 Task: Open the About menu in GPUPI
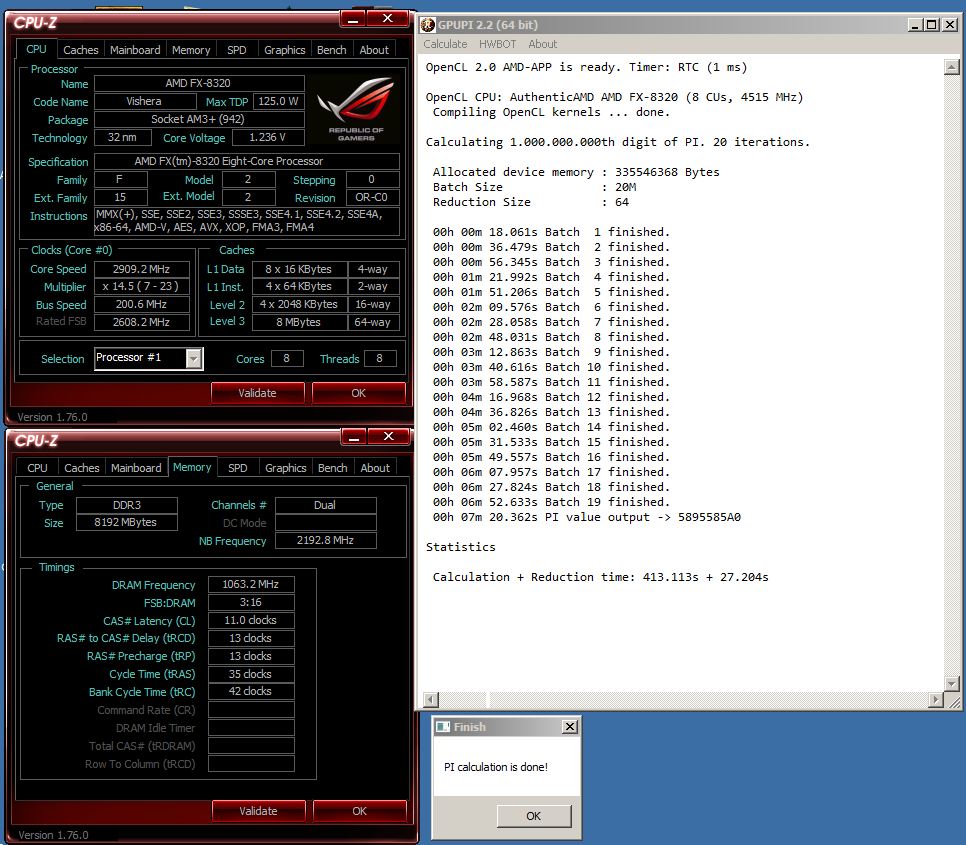[542, 44]
